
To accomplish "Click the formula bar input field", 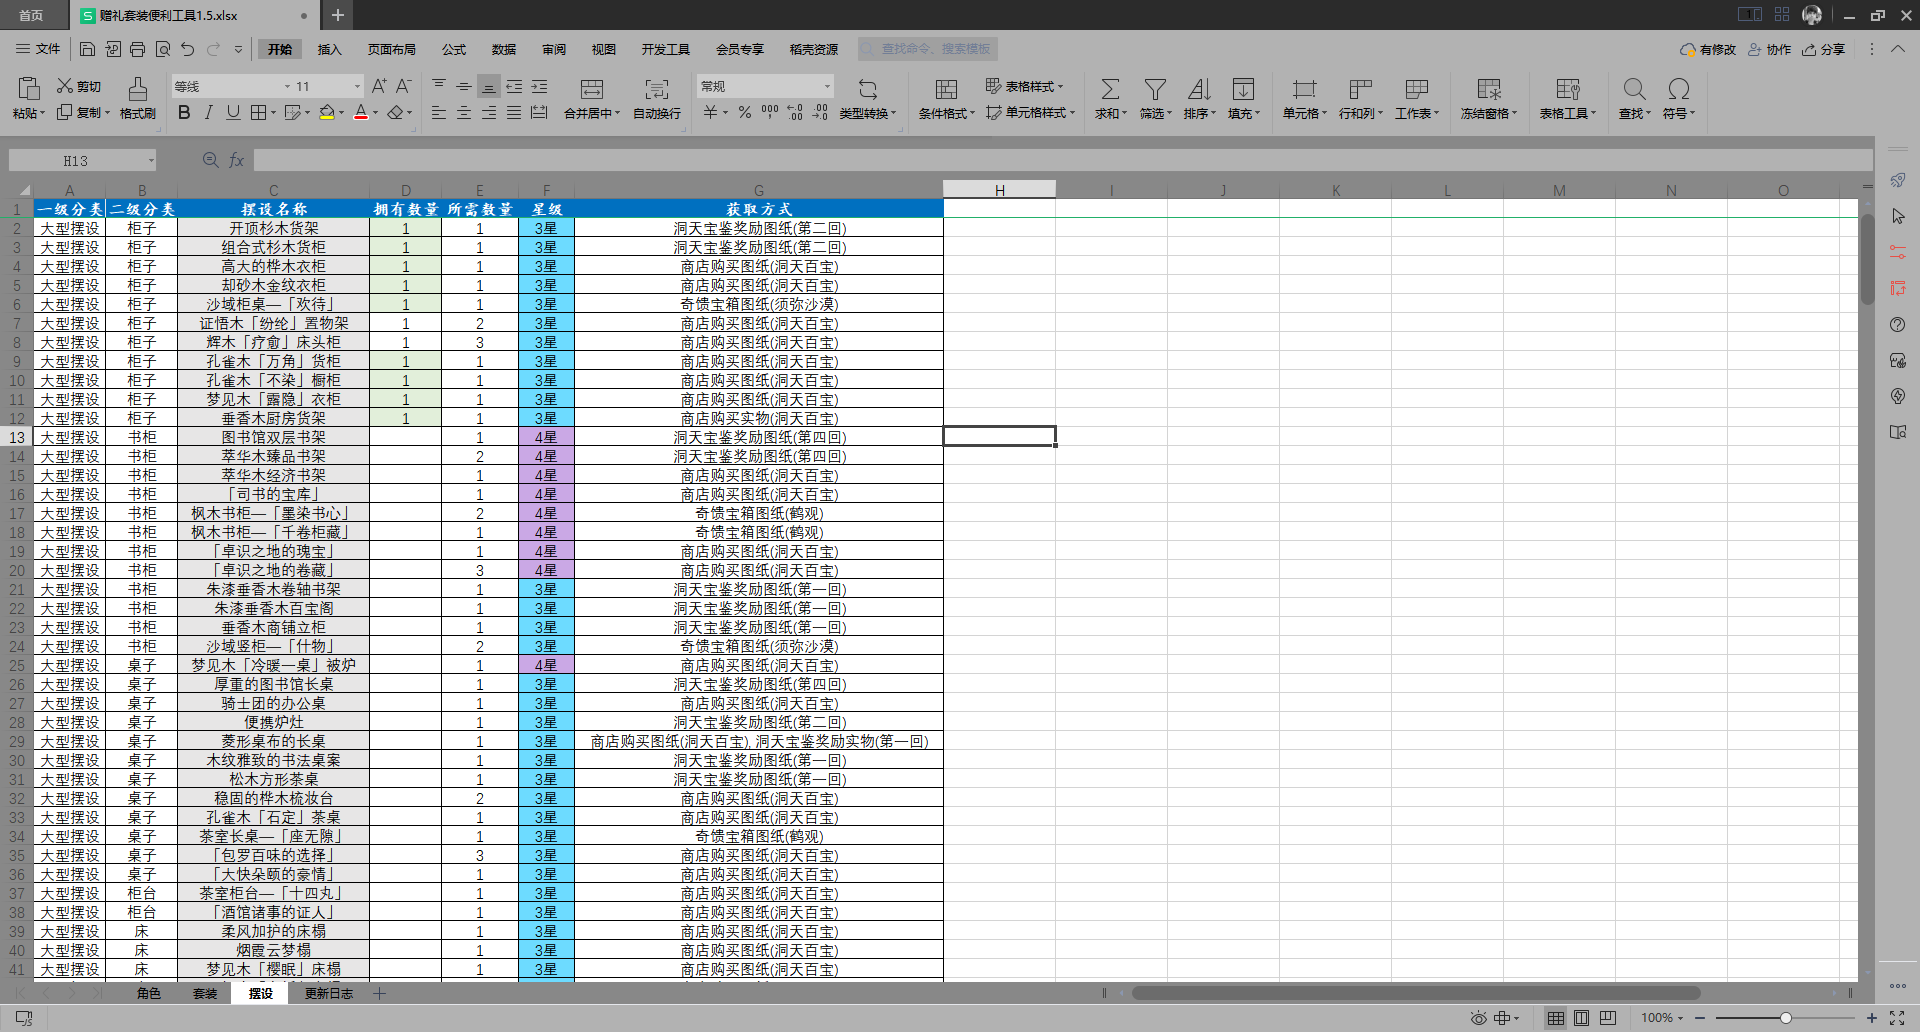I will point(1062,160).
